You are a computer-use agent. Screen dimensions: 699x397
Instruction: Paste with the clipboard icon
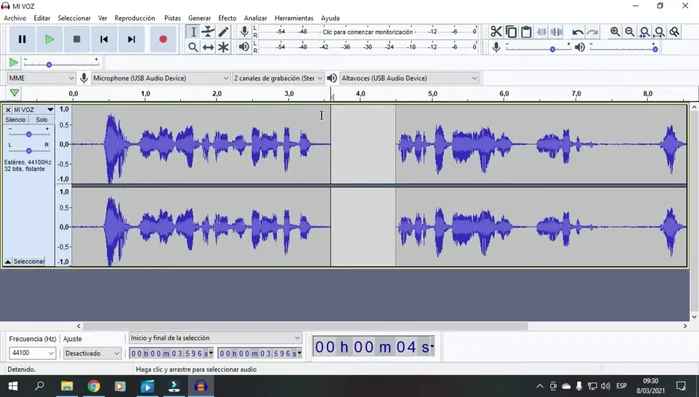tap(526, 32)
